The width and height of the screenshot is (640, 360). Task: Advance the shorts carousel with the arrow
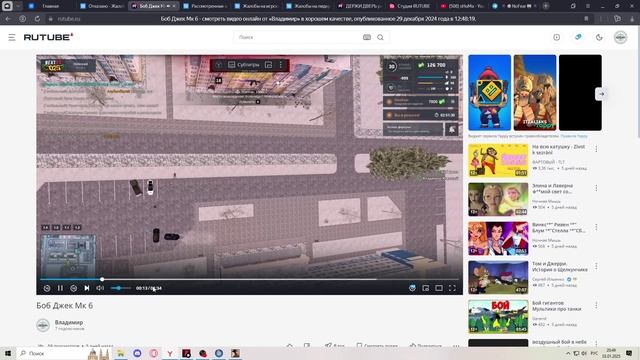click(602, 94)
